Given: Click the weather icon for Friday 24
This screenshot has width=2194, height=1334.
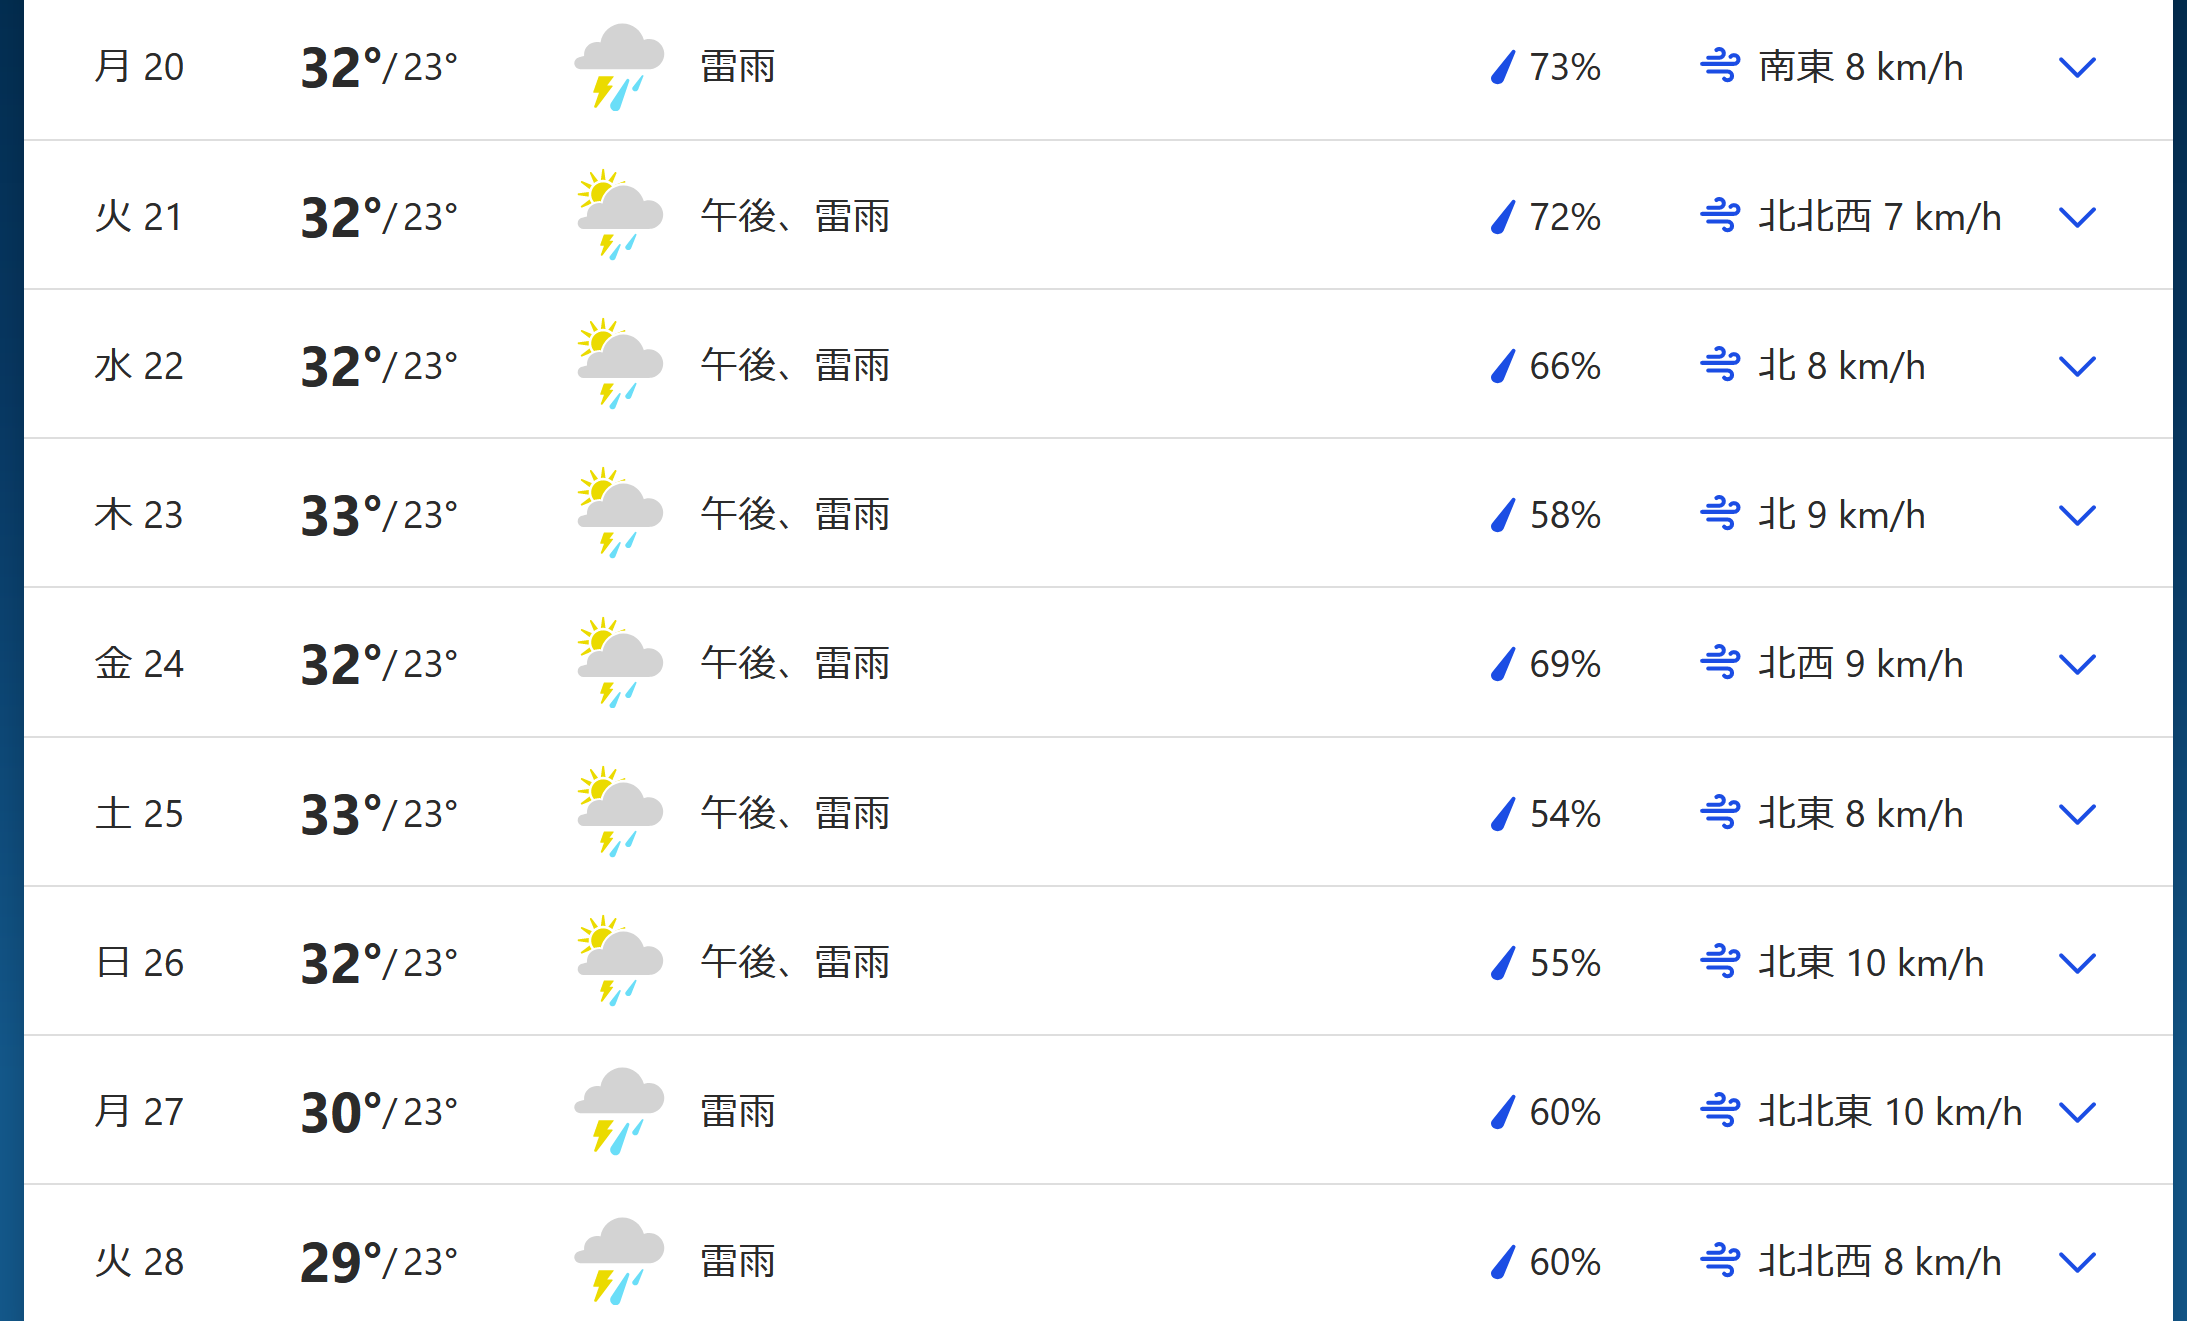Looking at the screenshot, I should tap(620, 664).
